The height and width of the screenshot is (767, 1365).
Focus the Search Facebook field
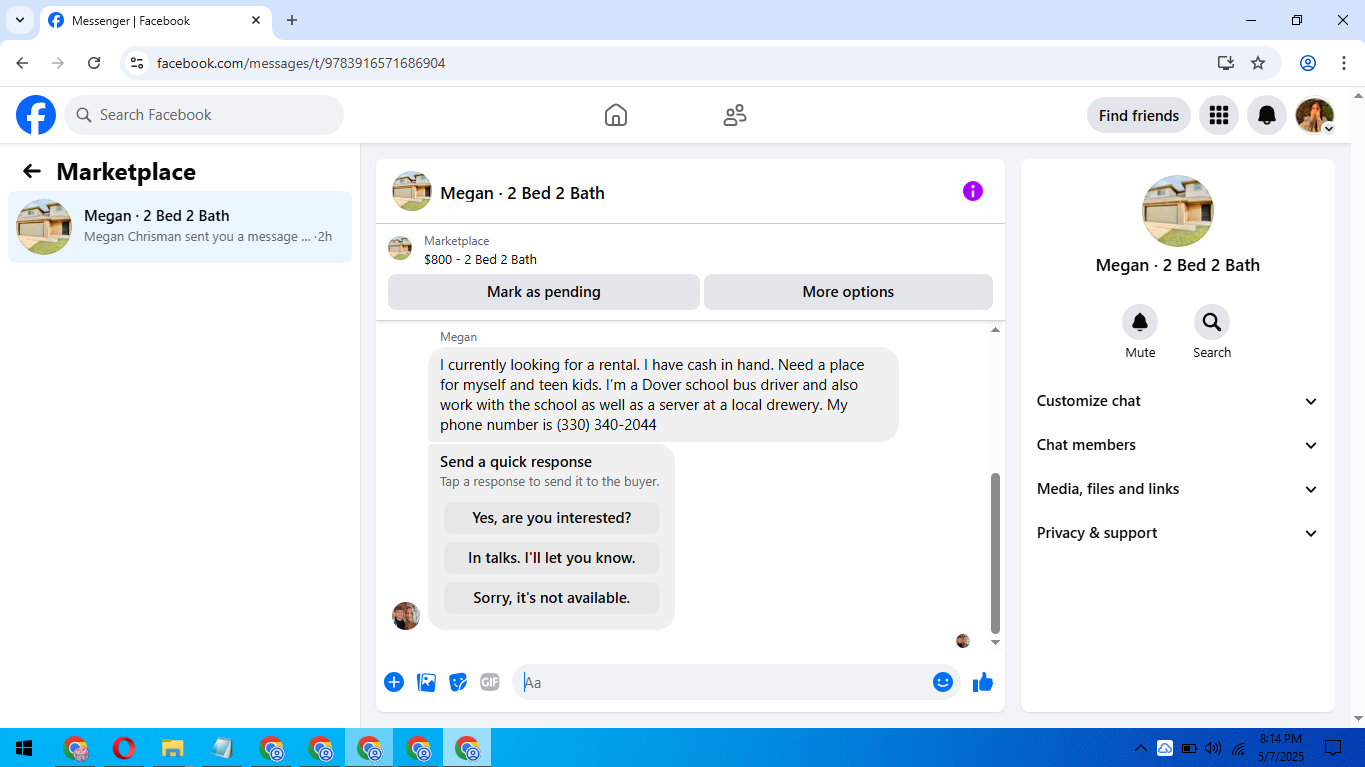click(204, 115)
